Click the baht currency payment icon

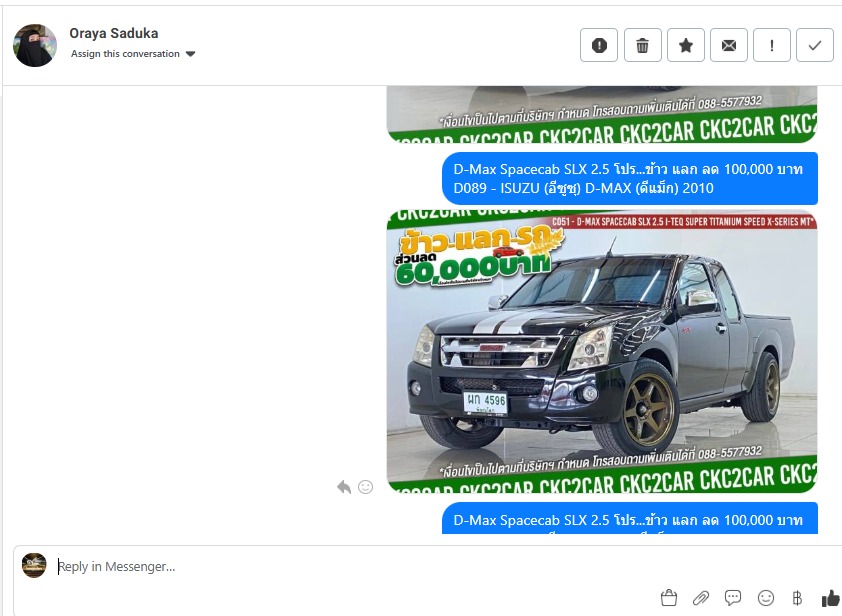point(797,598)
